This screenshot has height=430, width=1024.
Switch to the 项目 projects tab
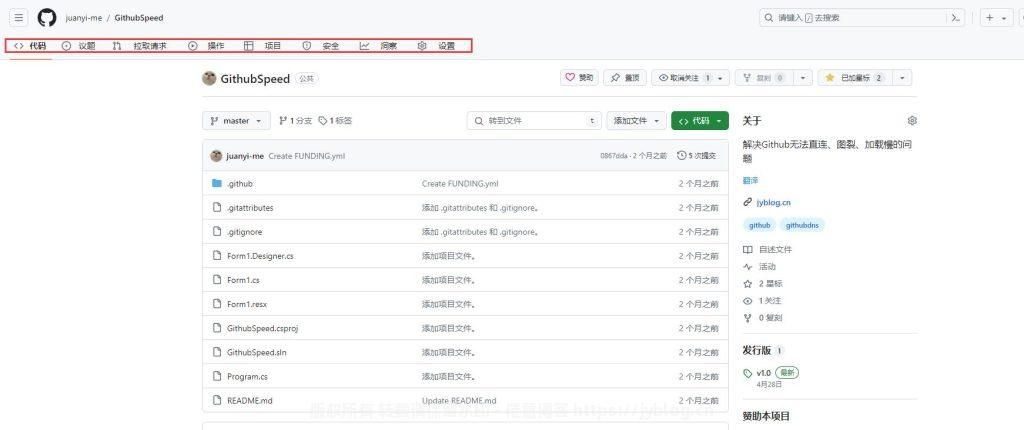pyautogui.click(x=263, y=46)
